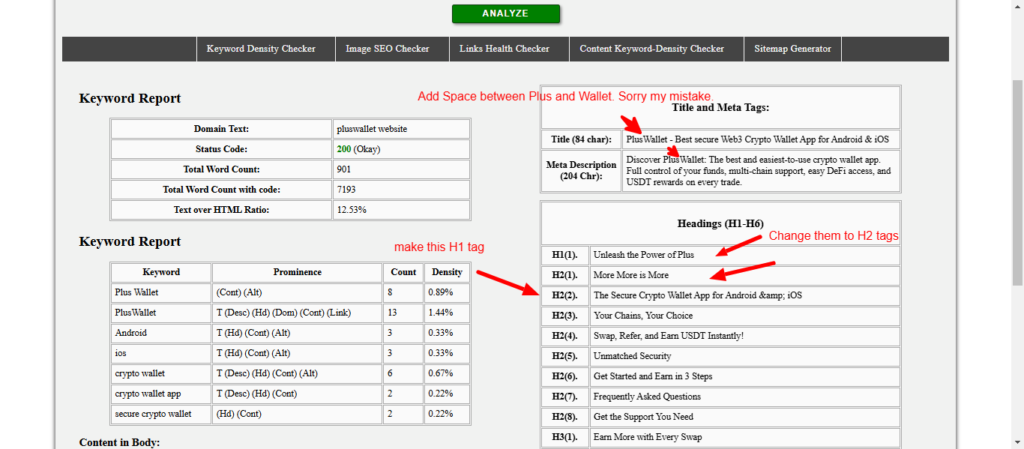Click 'Headings (H1-H6)' header
The image size is (1024, 449).
720,224
